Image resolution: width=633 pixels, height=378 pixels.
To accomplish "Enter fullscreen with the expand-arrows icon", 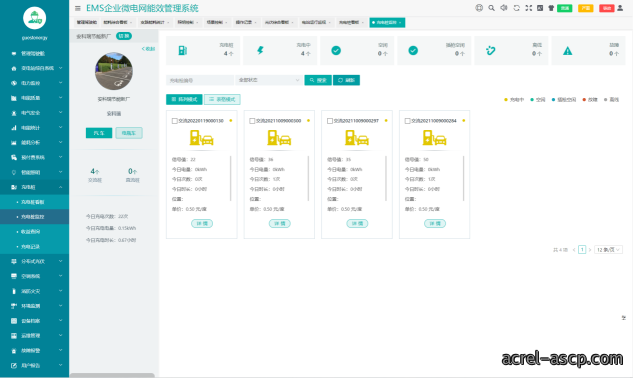I will 528,8.
